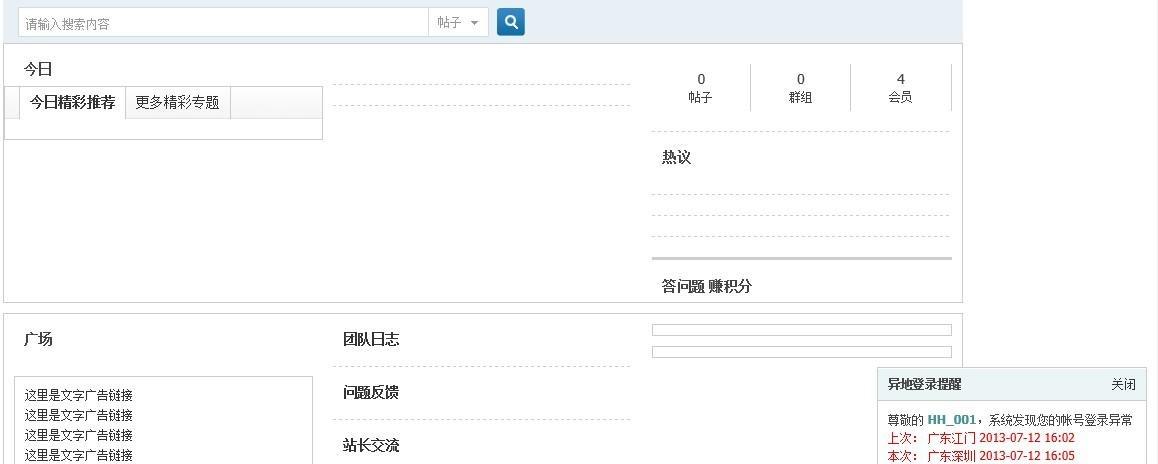Open the 团队日志 forum section
Image resolution: width=1158 pixels, height=464 pixels.
tap(371, 339)
